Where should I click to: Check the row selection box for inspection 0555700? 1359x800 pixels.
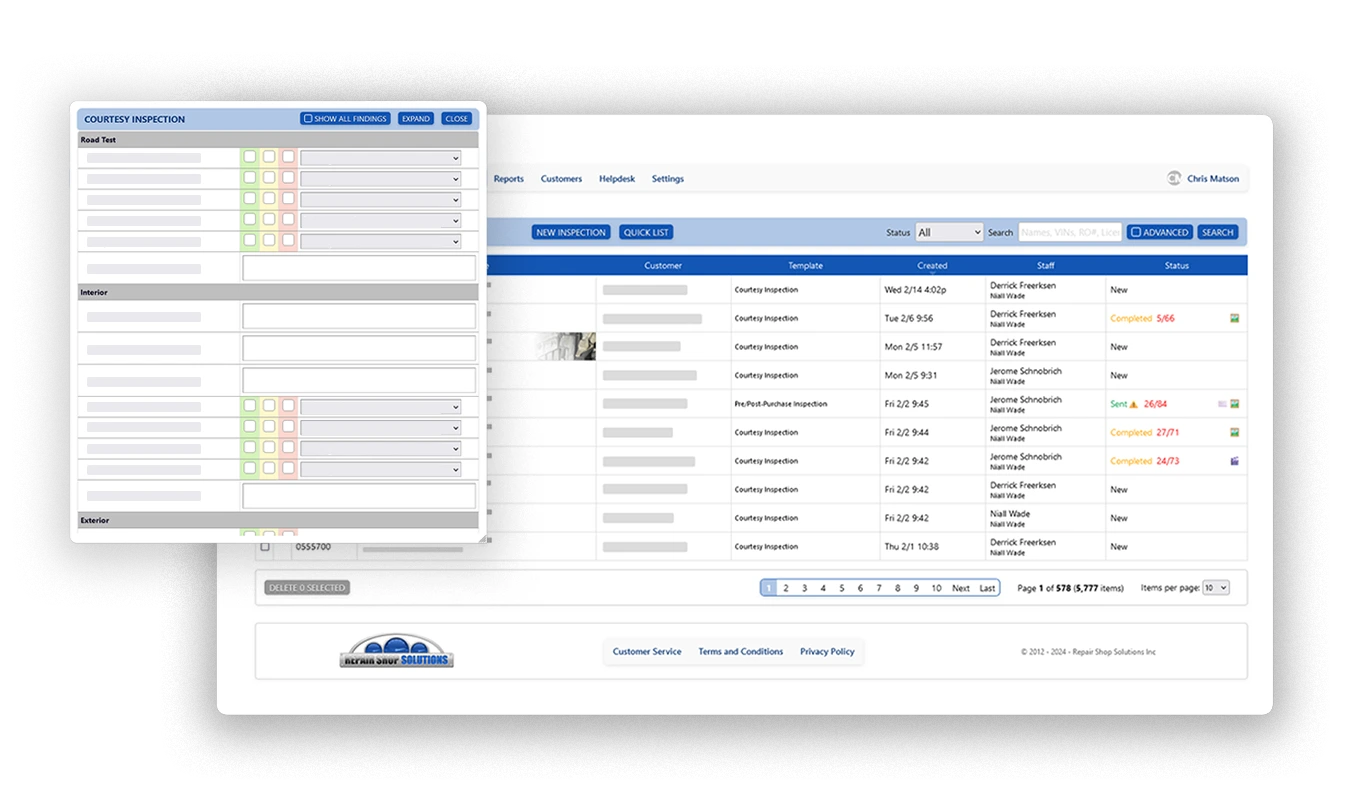(x=264, y=547)
